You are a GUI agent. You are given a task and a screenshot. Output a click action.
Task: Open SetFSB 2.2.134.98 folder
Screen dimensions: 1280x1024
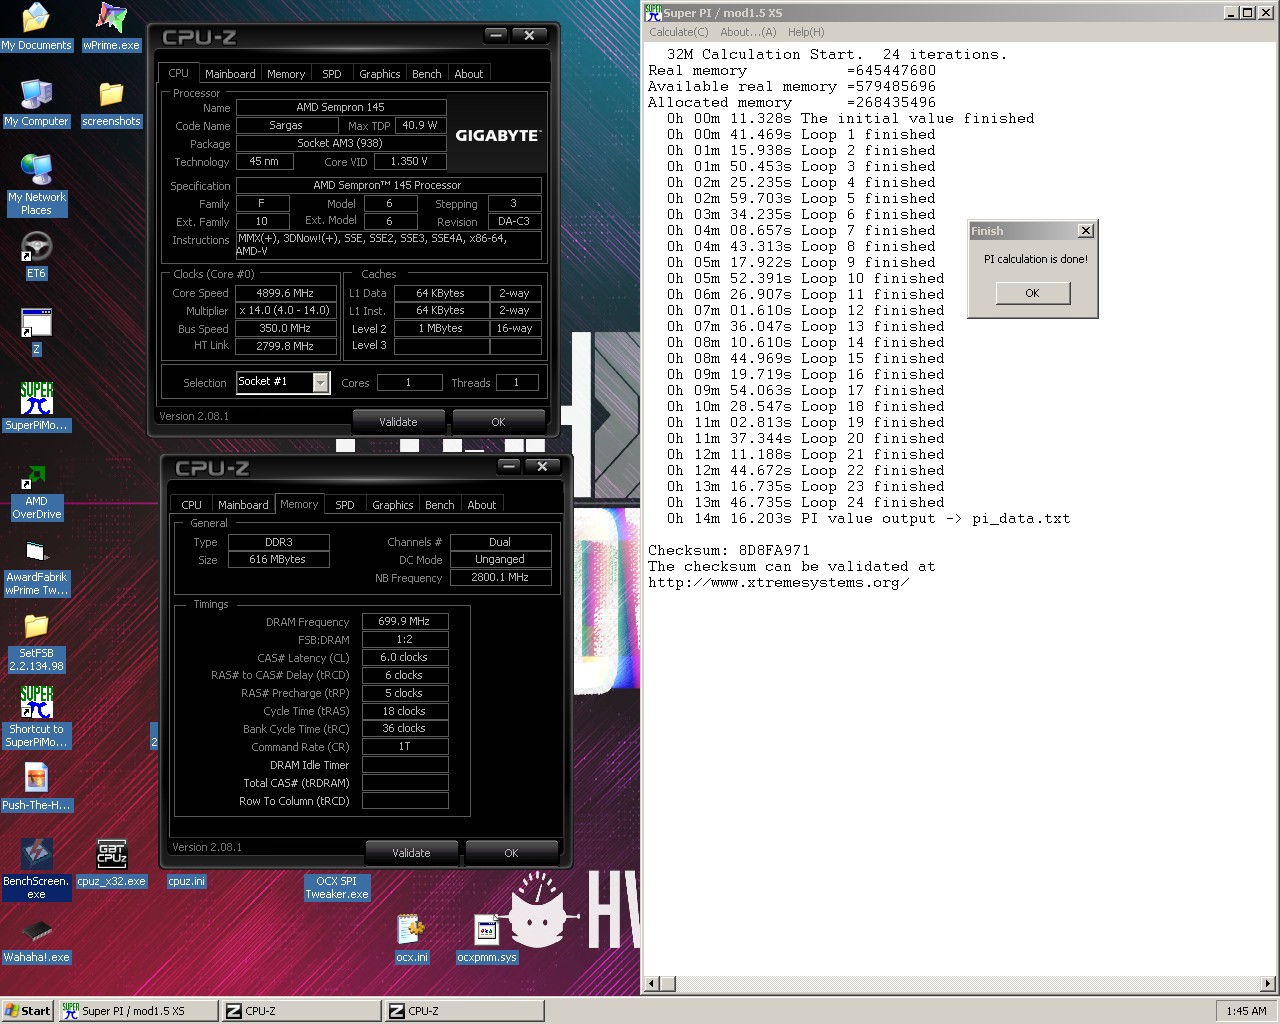point(36,642)
